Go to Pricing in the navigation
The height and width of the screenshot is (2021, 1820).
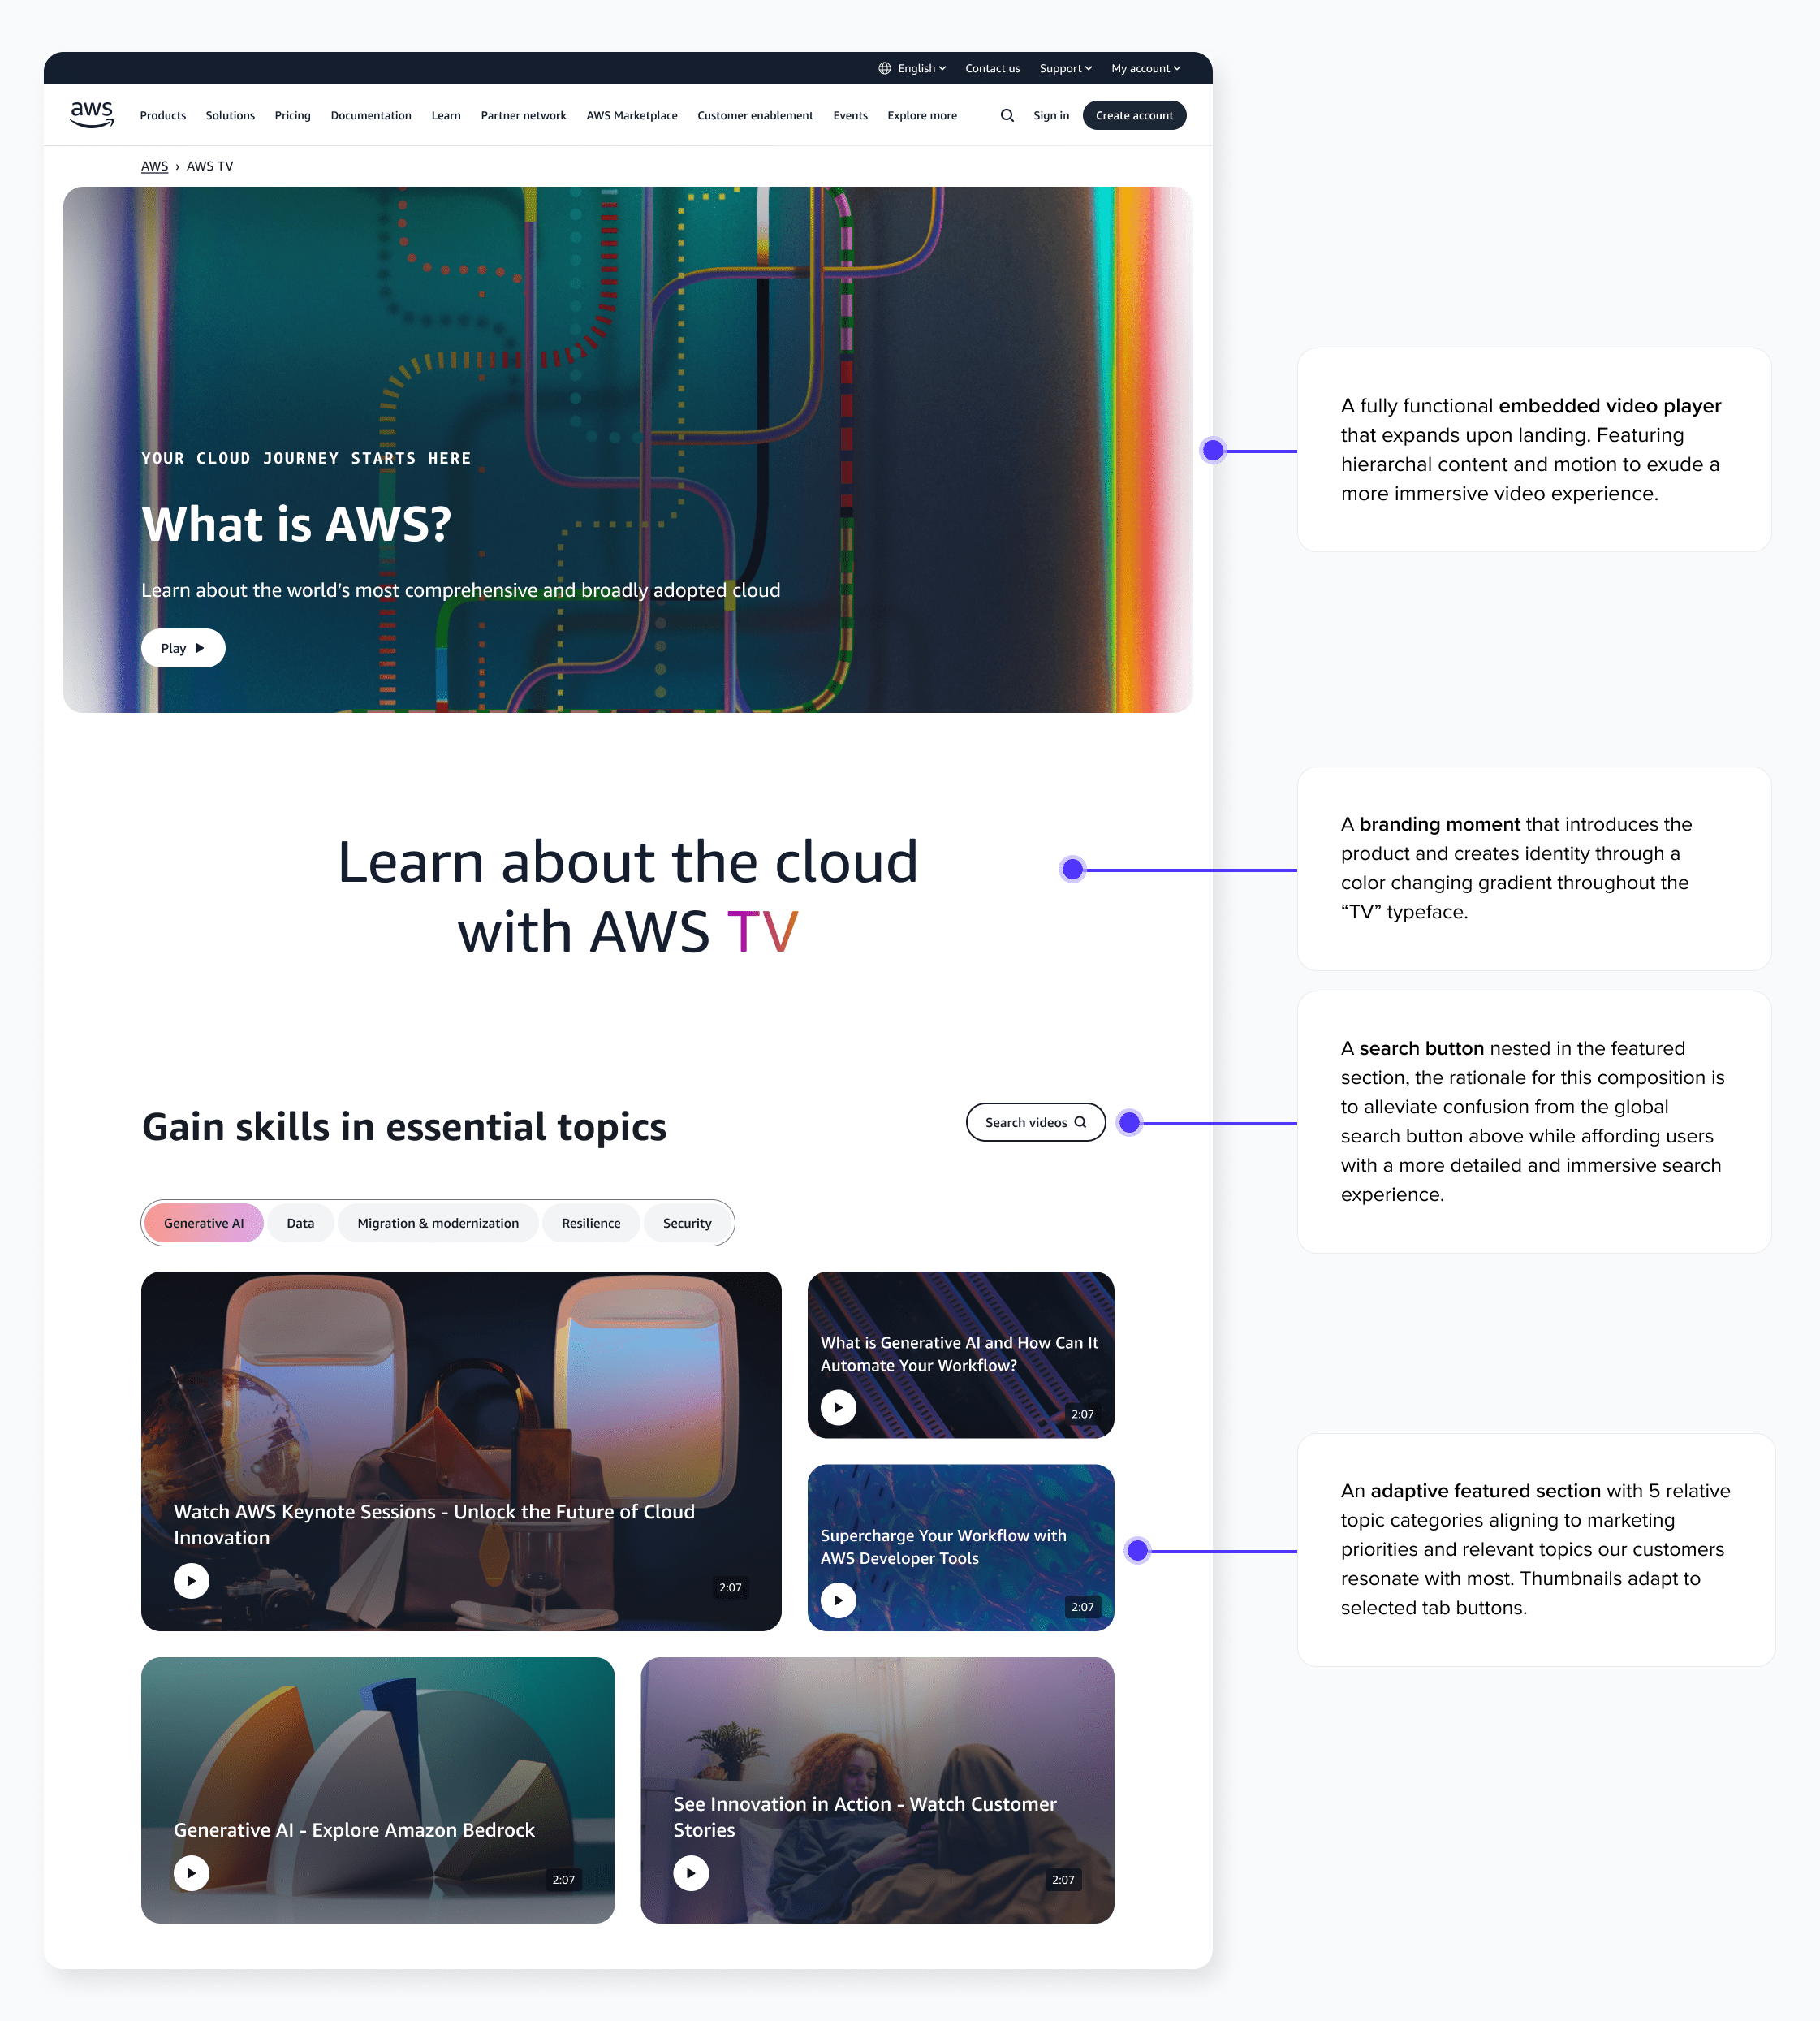coord(292,116)
